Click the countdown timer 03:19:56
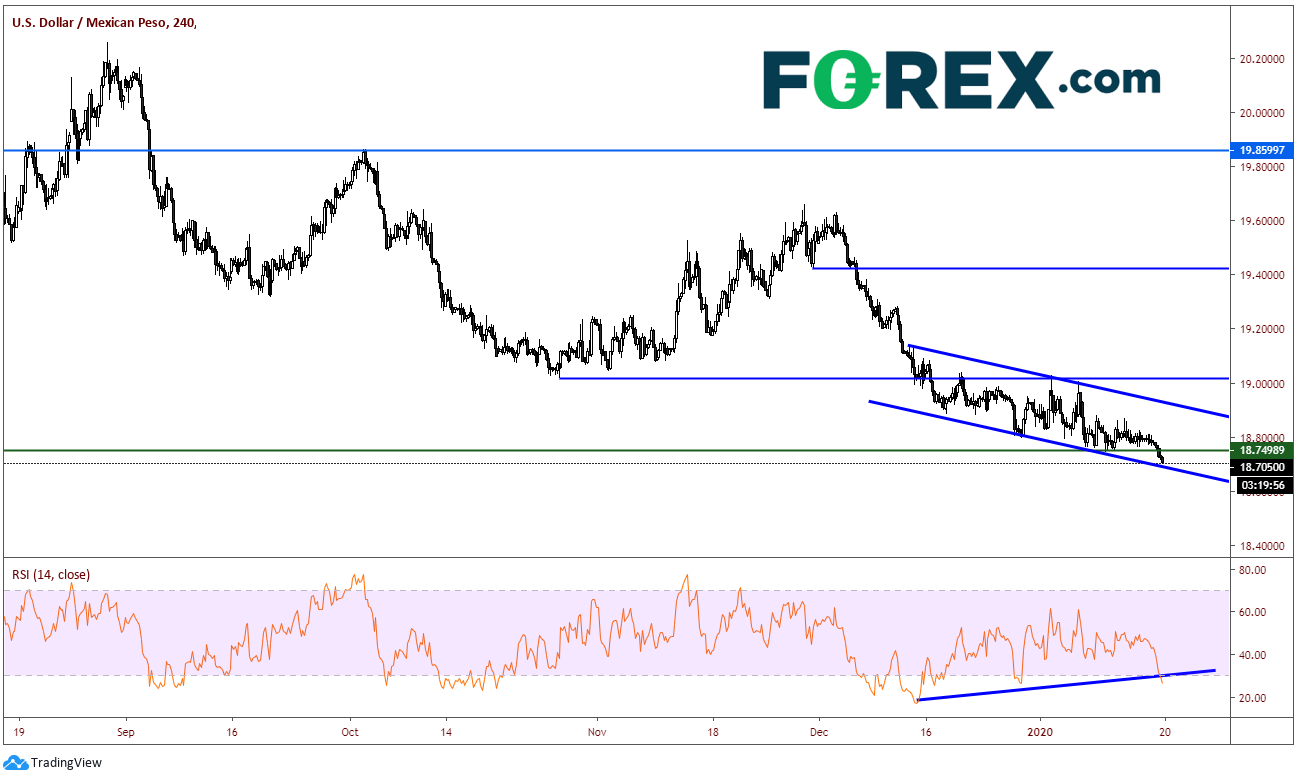Viewport: 1300px width, 781px height. tap(1264, 485)
